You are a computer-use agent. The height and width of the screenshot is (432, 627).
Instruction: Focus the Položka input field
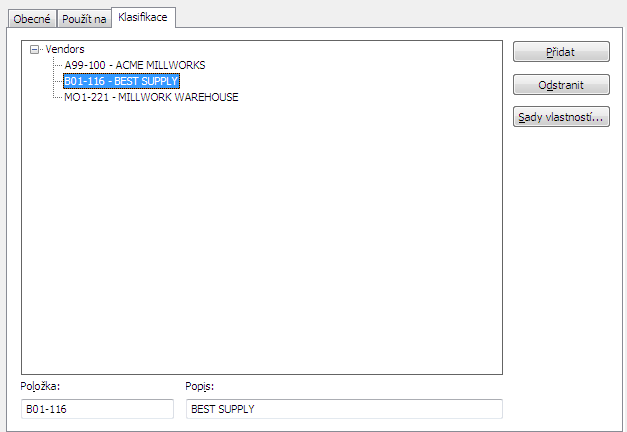click(x=97, y=409)
